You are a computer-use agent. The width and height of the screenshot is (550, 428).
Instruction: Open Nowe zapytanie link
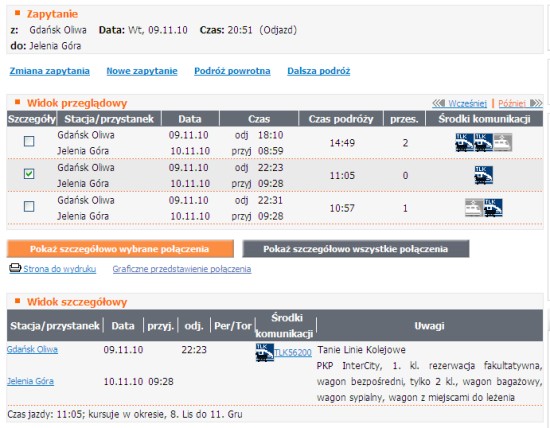pos(142,71)
